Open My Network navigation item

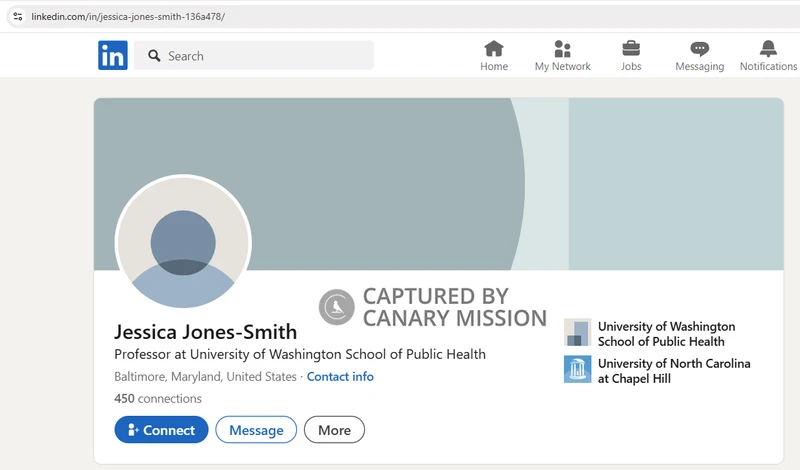click(x=562, y=56)
